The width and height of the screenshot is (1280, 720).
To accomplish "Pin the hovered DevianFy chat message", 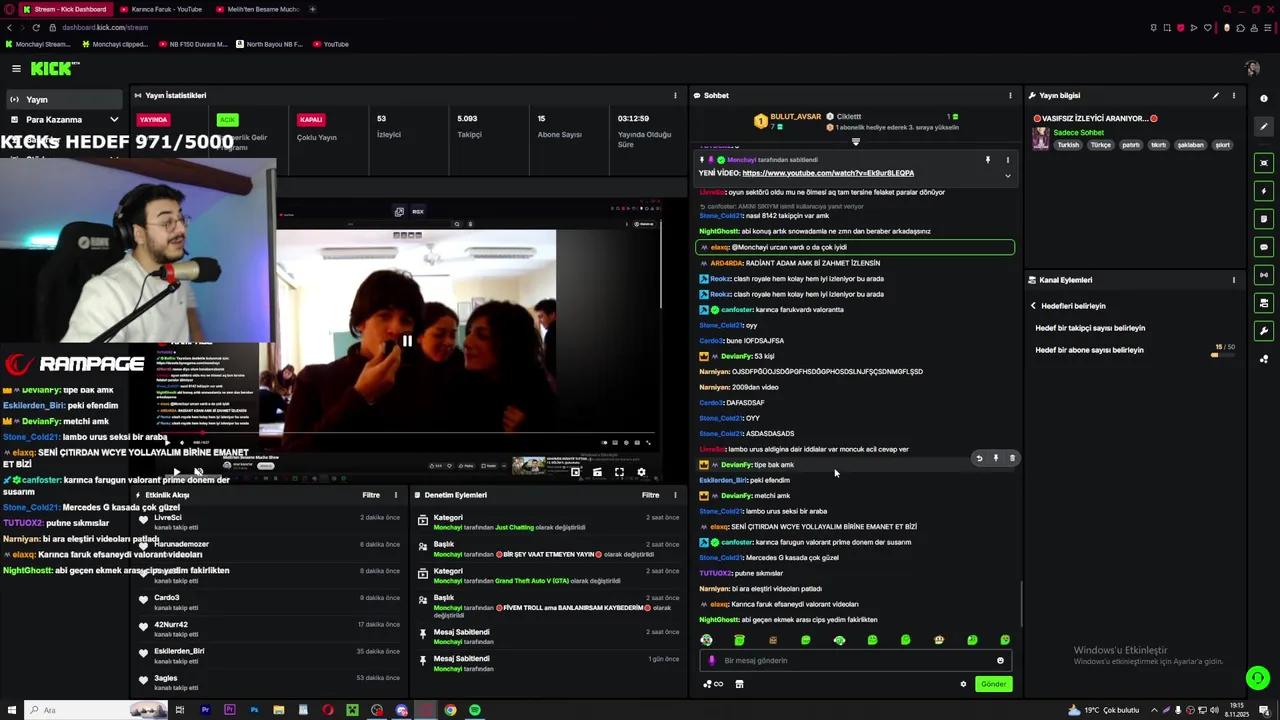I will (995, 458).
